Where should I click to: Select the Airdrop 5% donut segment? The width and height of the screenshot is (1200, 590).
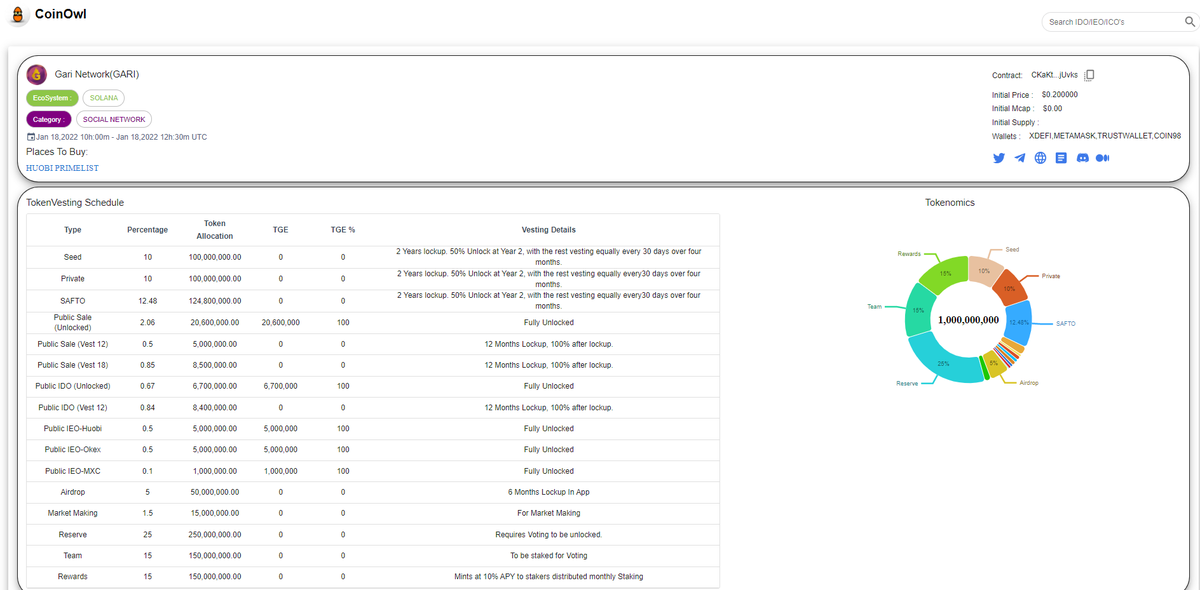click(992, 364)
